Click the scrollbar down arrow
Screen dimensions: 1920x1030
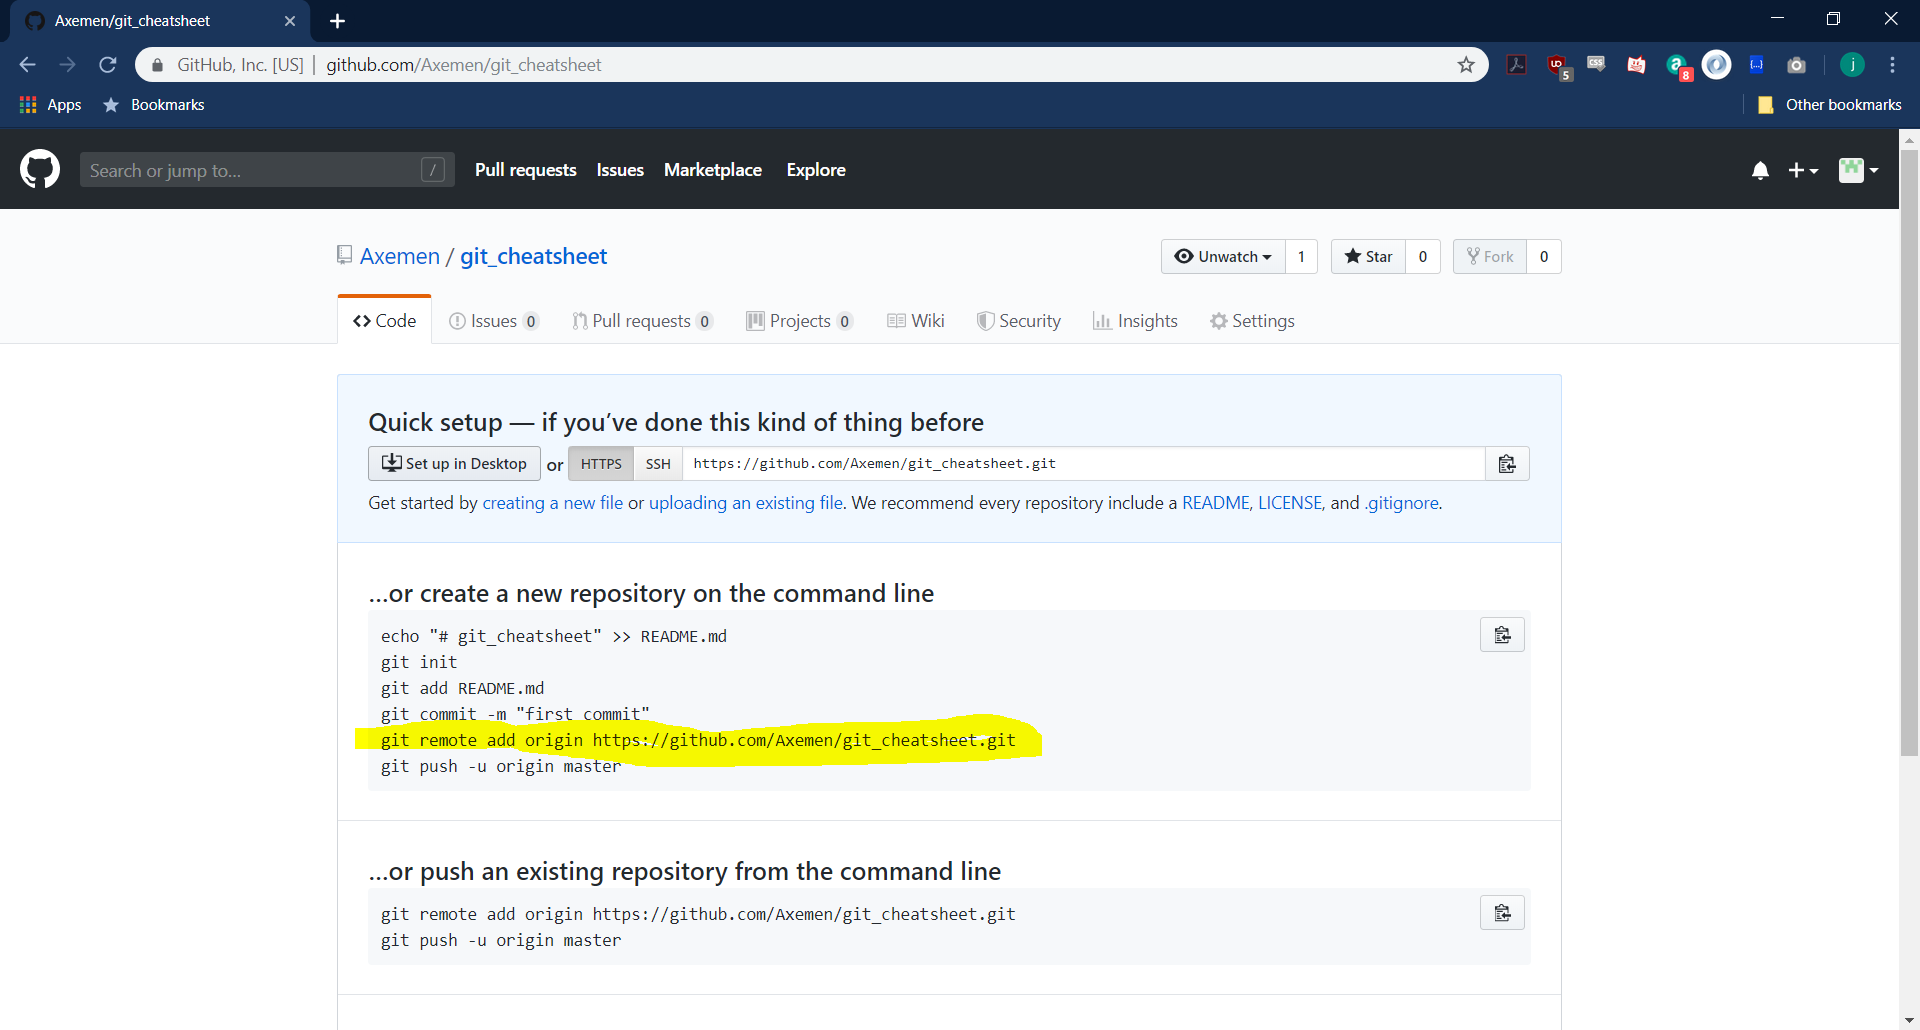point(1909,1020)
